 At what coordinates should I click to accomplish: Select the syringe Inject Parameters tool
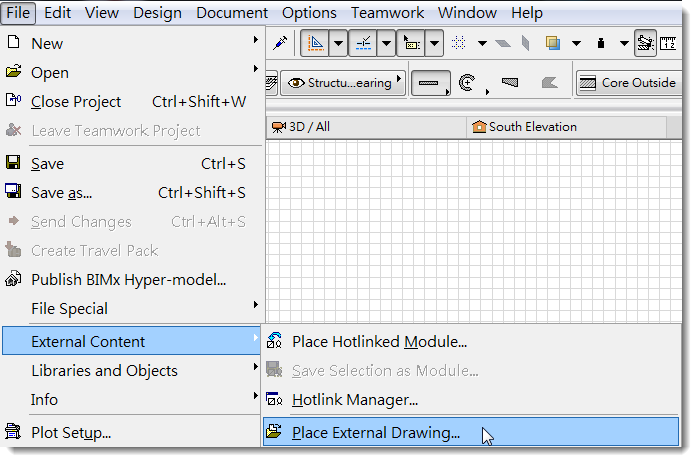(280, 43)
